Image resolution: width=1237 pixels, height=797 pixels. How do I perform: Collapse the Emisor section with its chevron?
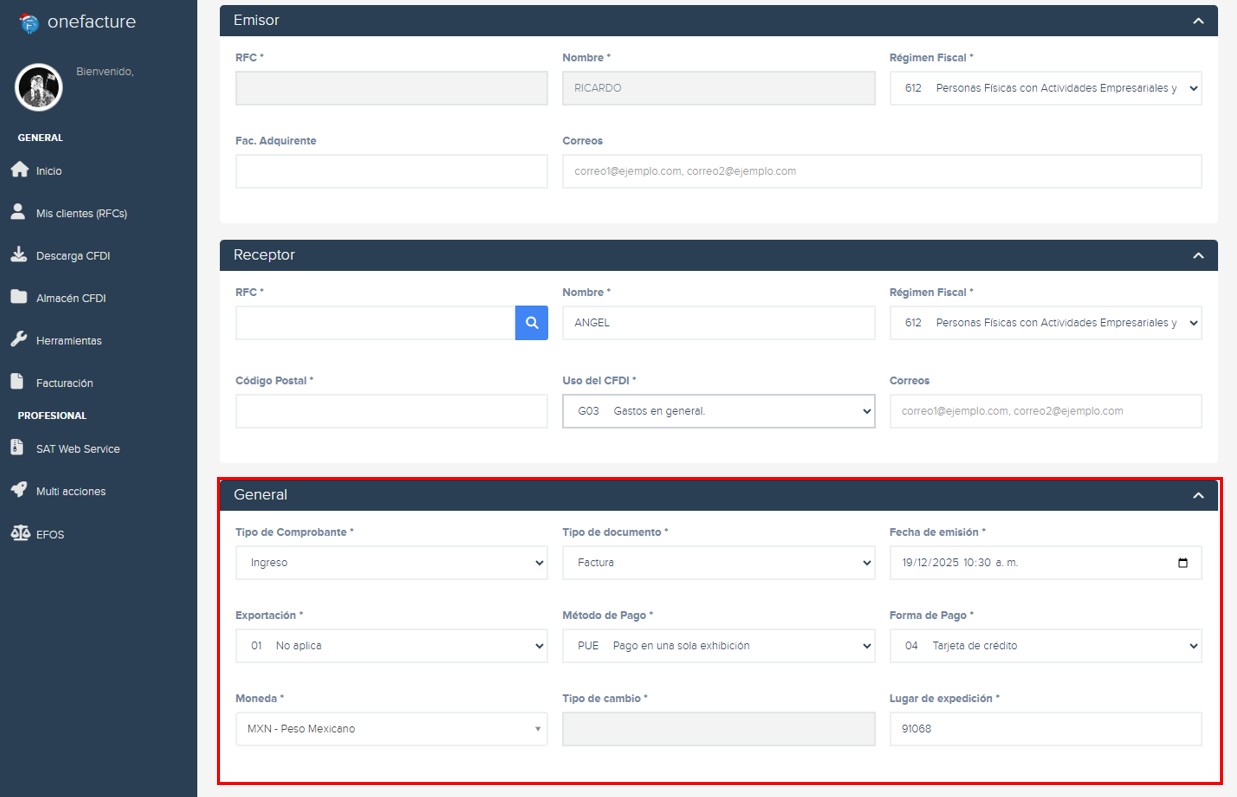coord(1198,21)
